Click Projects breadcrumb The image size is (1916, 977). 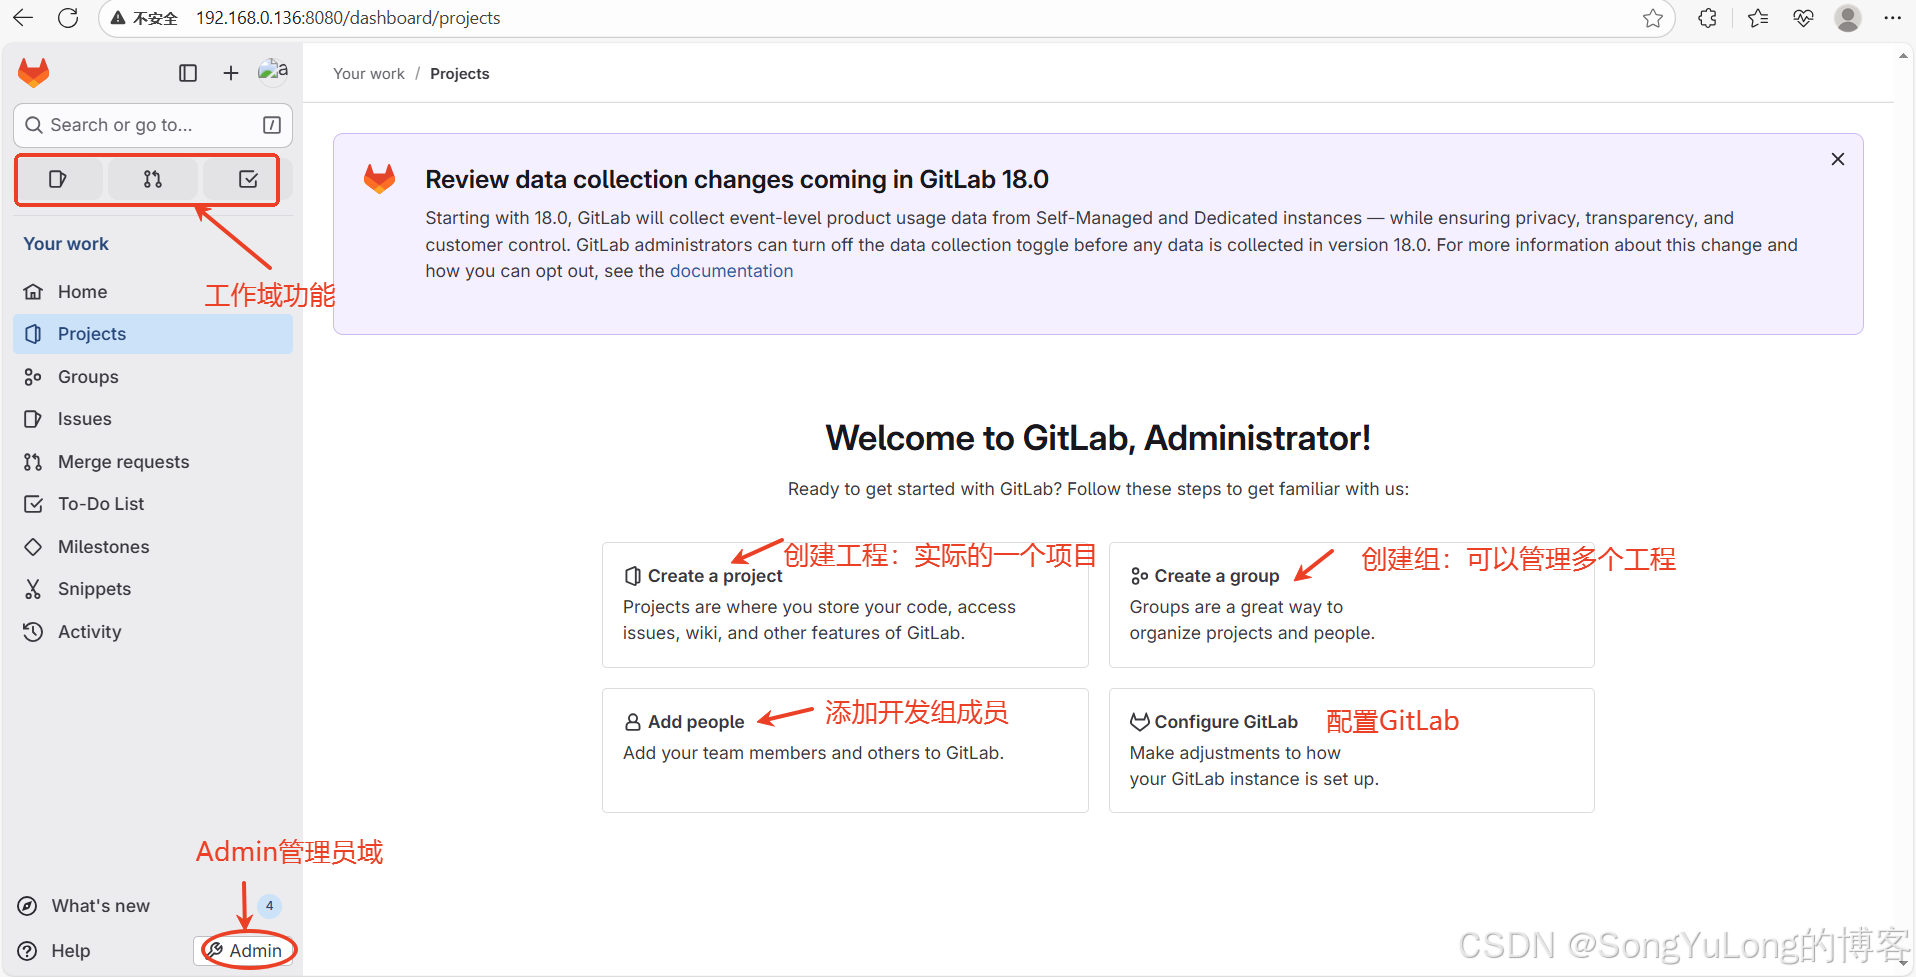pos(460,74)
